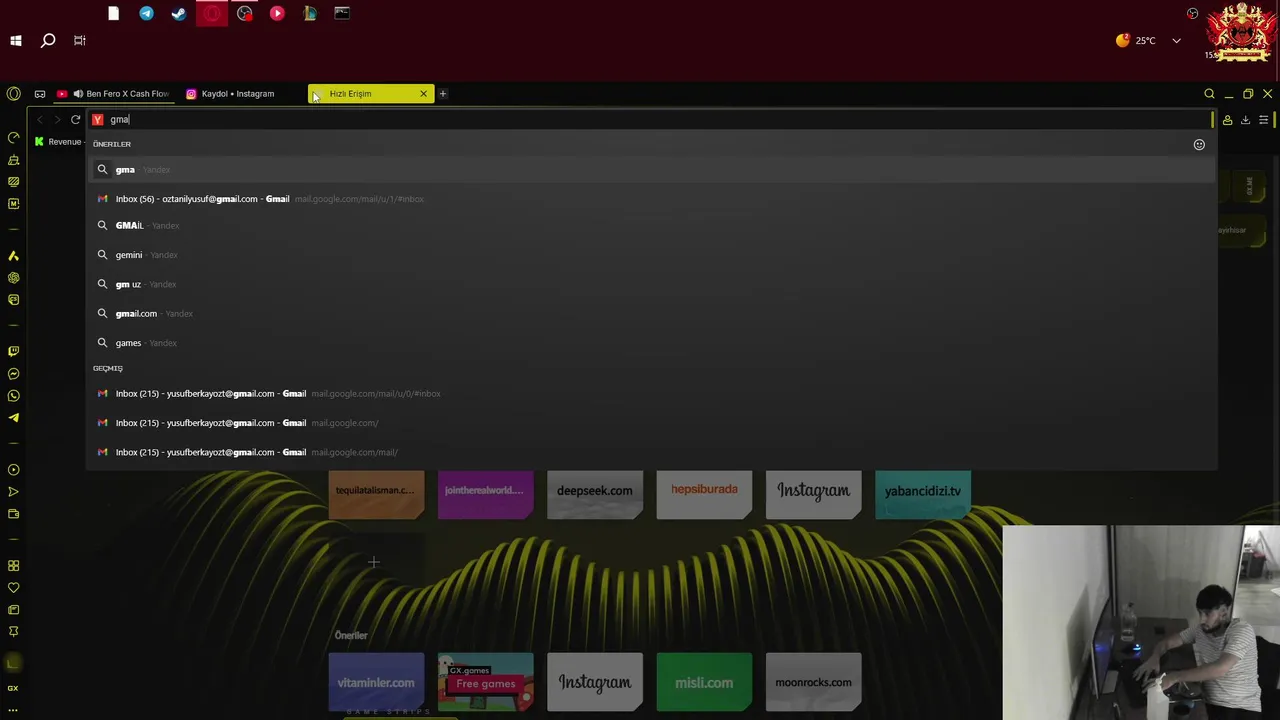Open WhatsApp icon in sidebar

(13, 396)
